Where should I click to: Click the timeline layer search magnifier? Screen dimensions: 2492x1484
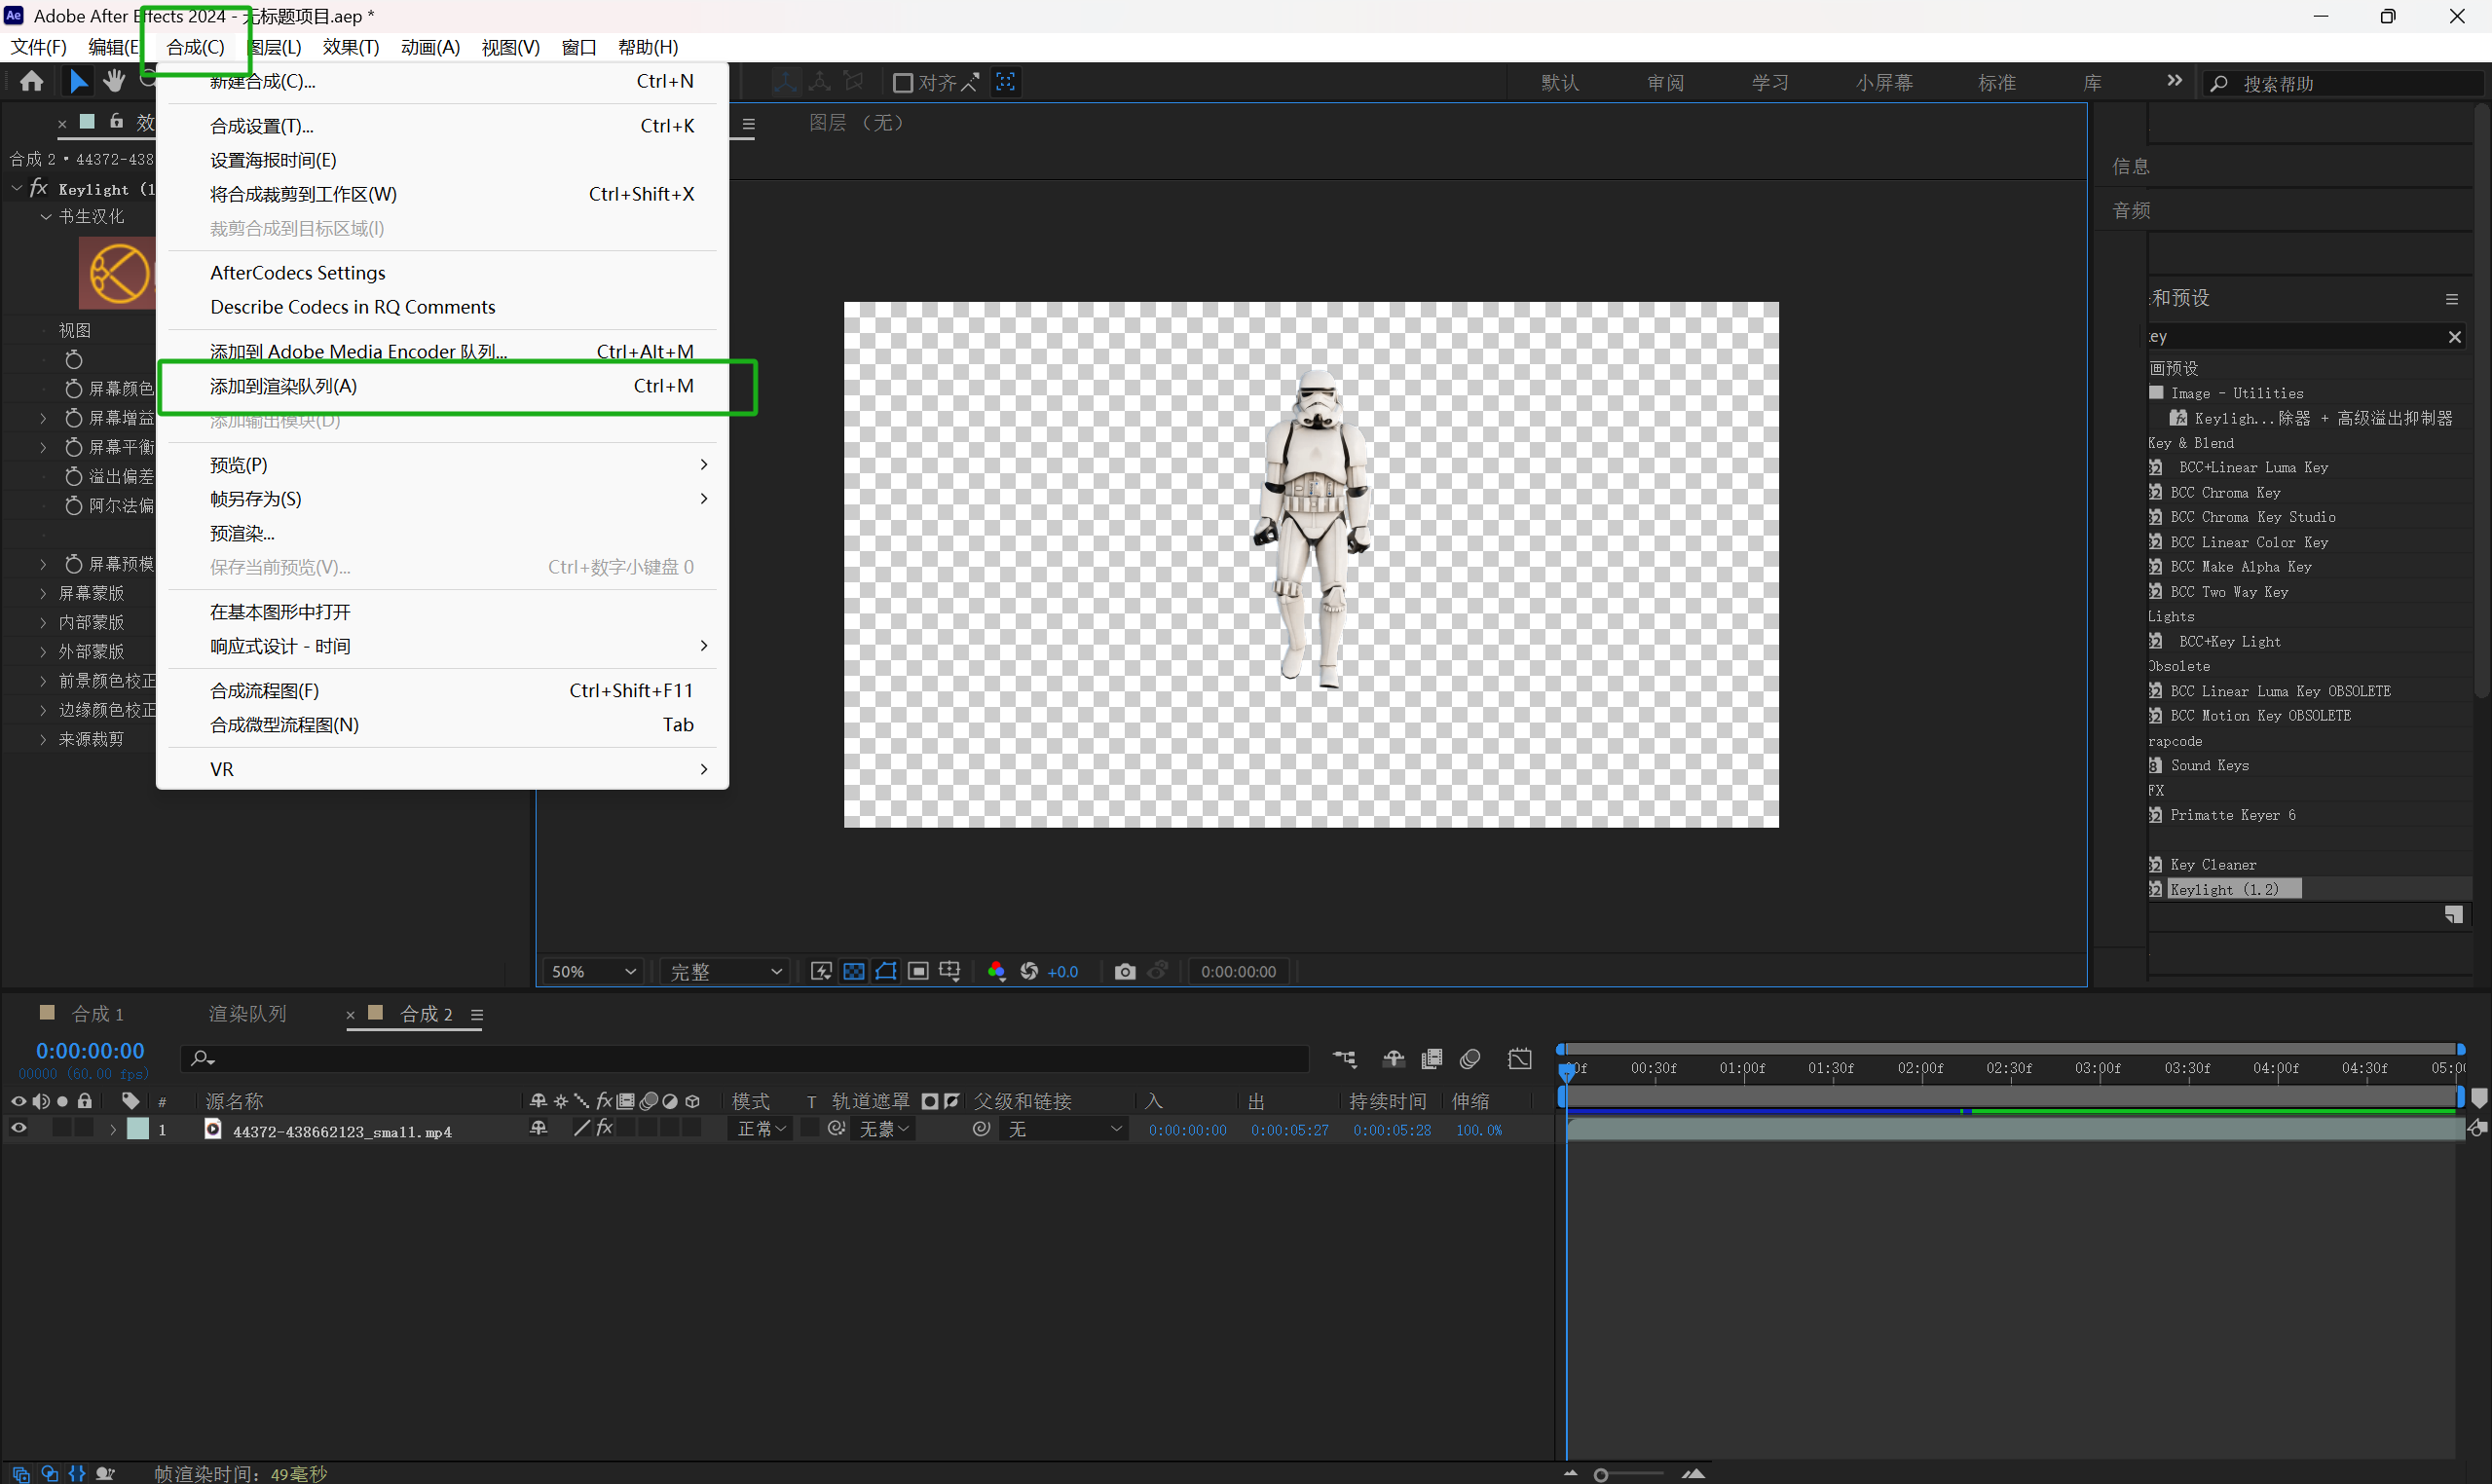[202, 1059]
